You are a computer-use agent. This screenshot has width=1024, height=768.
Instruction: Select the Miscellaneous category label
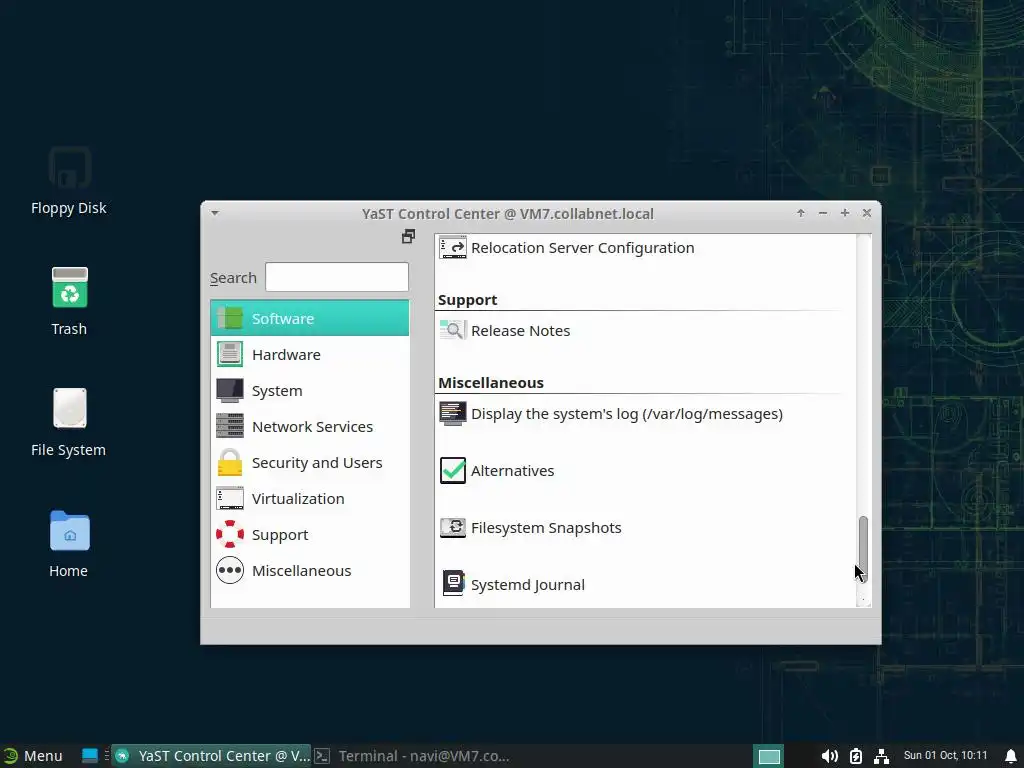coord(301,570)
